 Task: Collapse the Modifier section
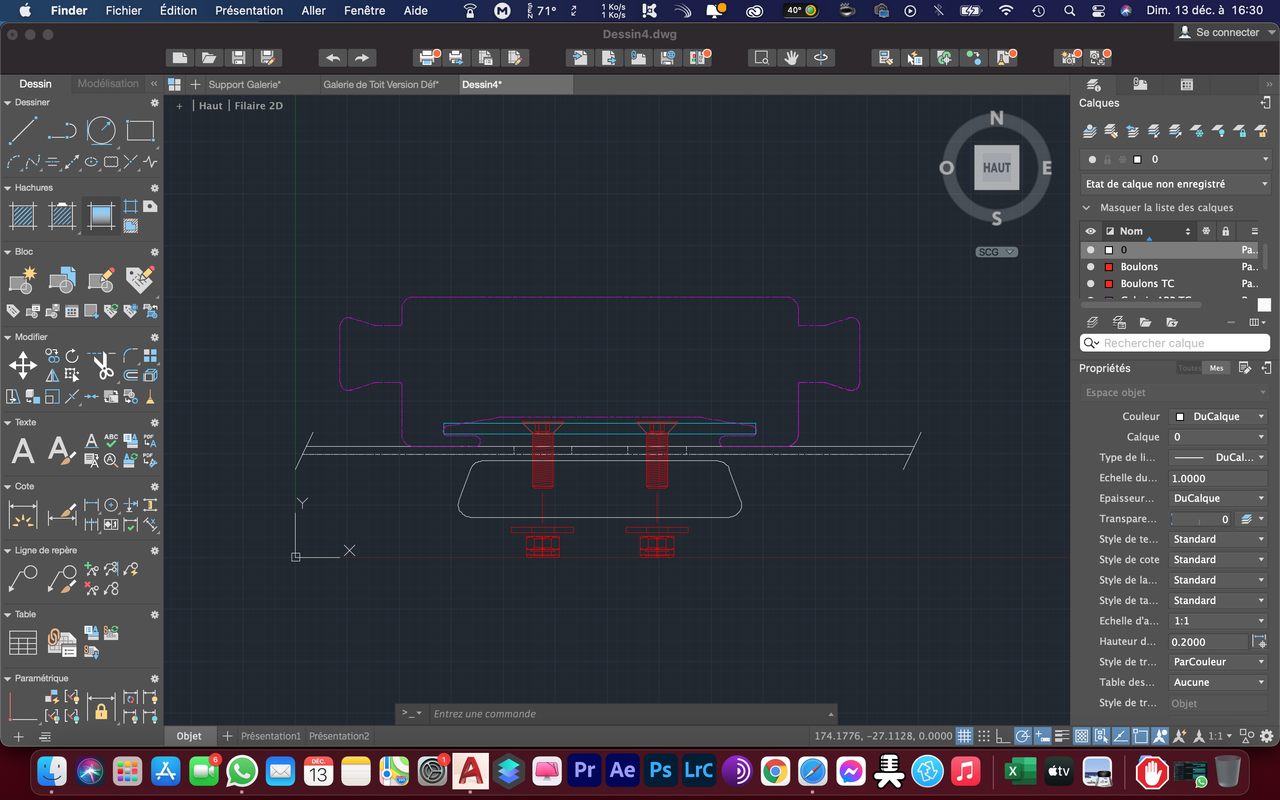8,337
